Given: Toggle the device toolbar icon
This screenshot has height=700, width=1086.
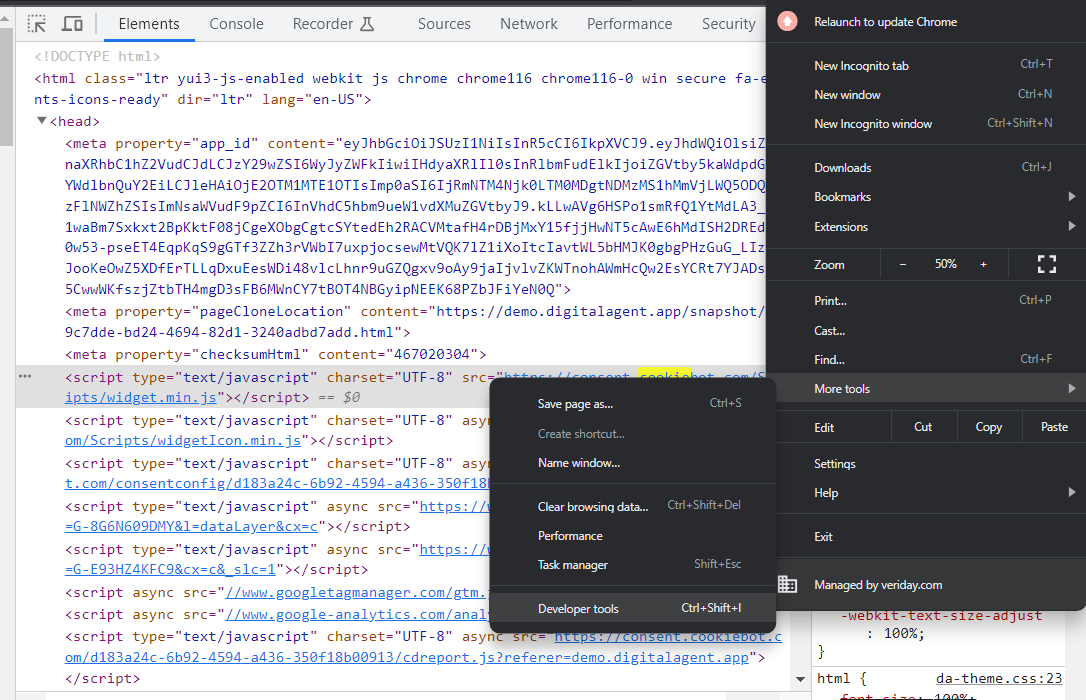Looking at the screenshot, I should click(72, 24).
